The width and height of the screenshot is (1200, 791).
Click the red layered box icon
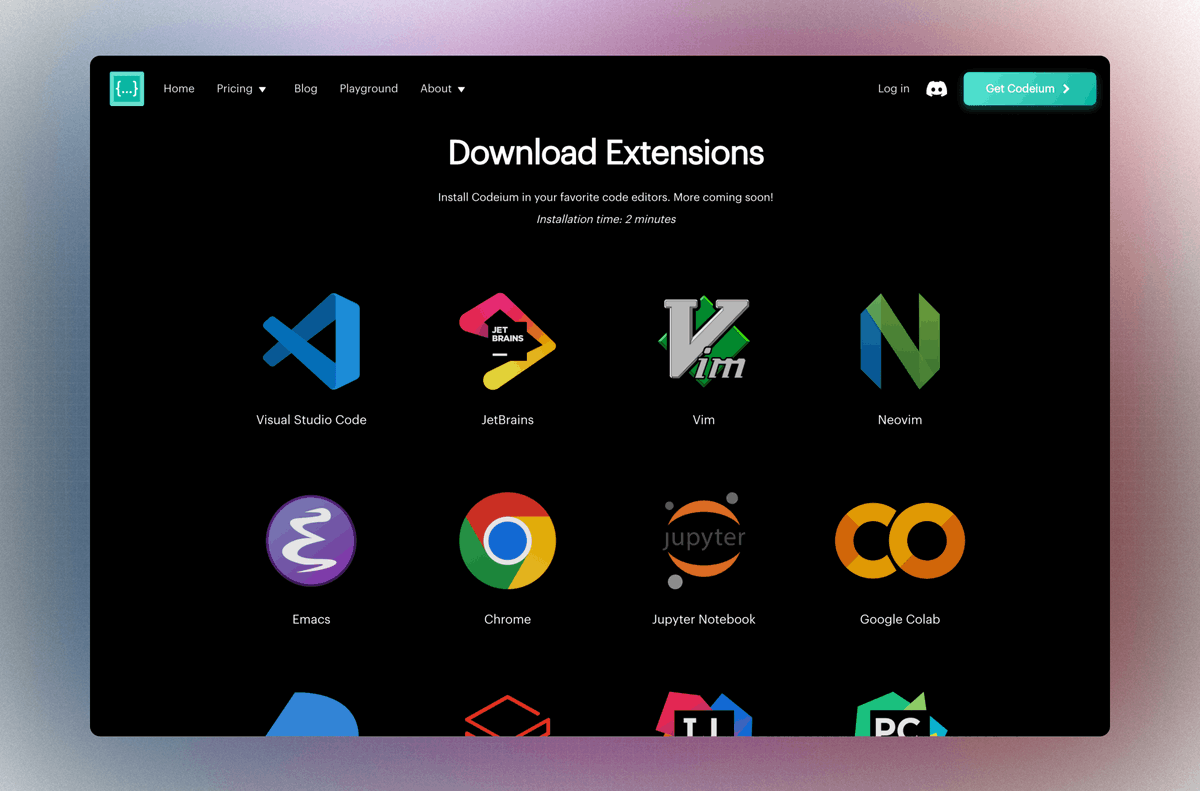pyautogui.click(x=507, y=716)
